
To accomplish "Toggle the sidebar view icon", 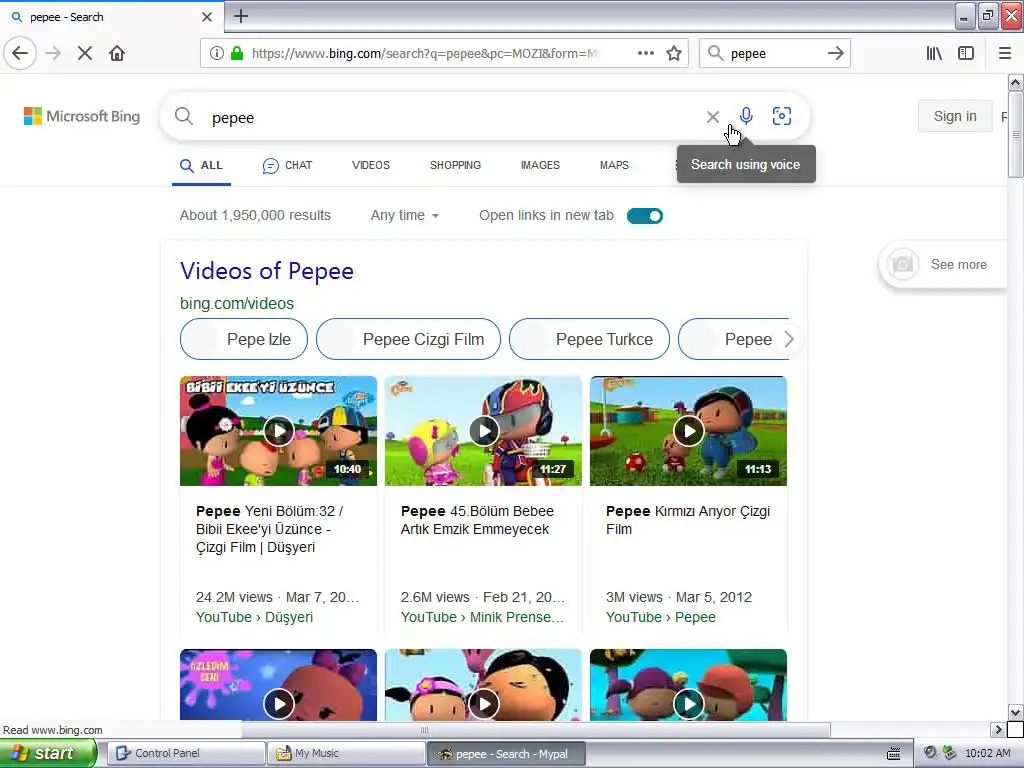I will point(966,53).
